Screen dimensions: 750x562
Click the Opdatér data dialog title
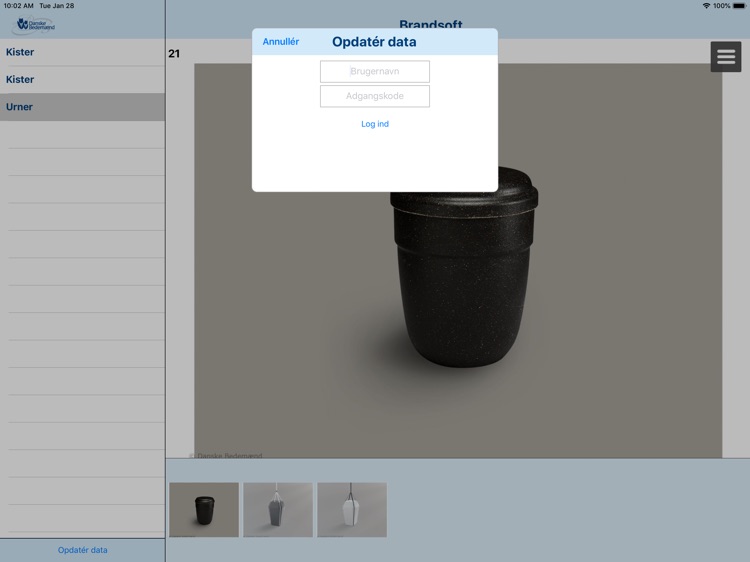374,42
